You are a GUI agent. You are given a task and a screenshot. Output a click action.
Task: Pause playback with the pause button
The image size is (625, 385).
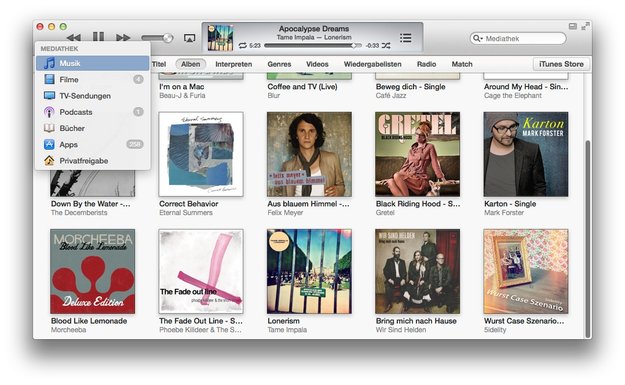98,37
